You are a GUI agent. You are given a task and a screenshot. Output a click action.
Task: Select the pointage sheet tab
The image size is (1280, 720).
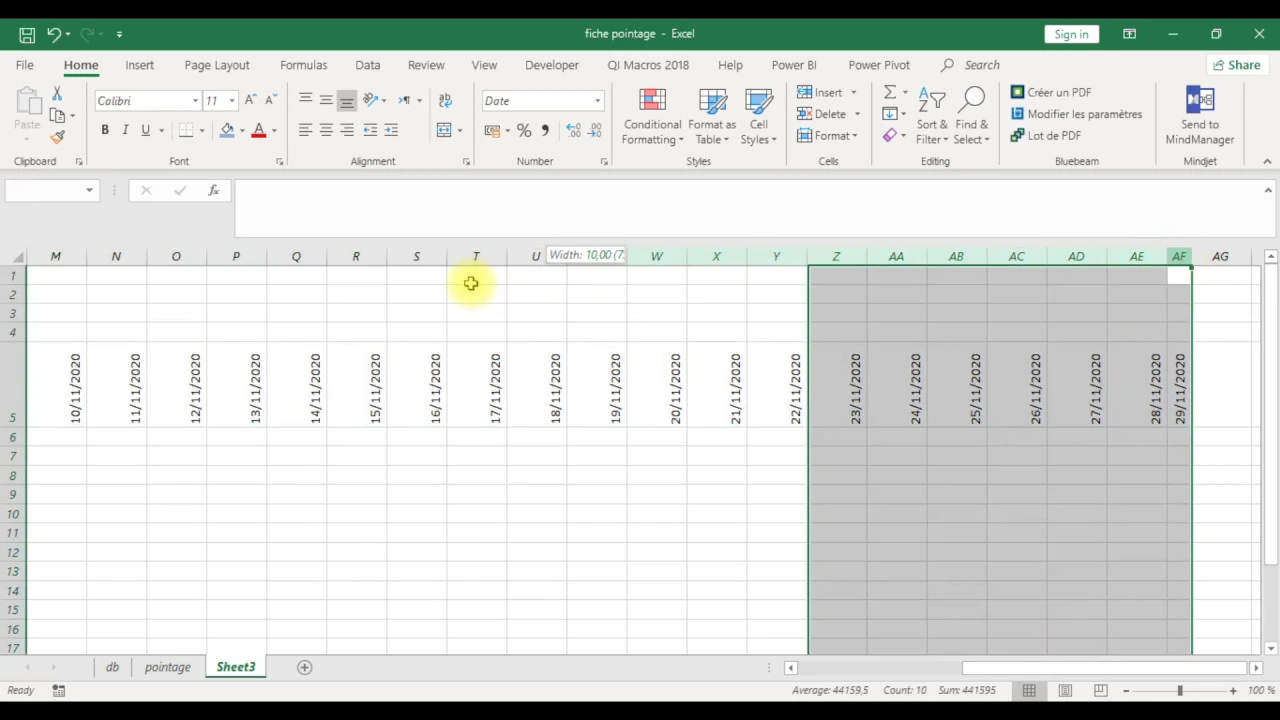[x=167, y=667]
